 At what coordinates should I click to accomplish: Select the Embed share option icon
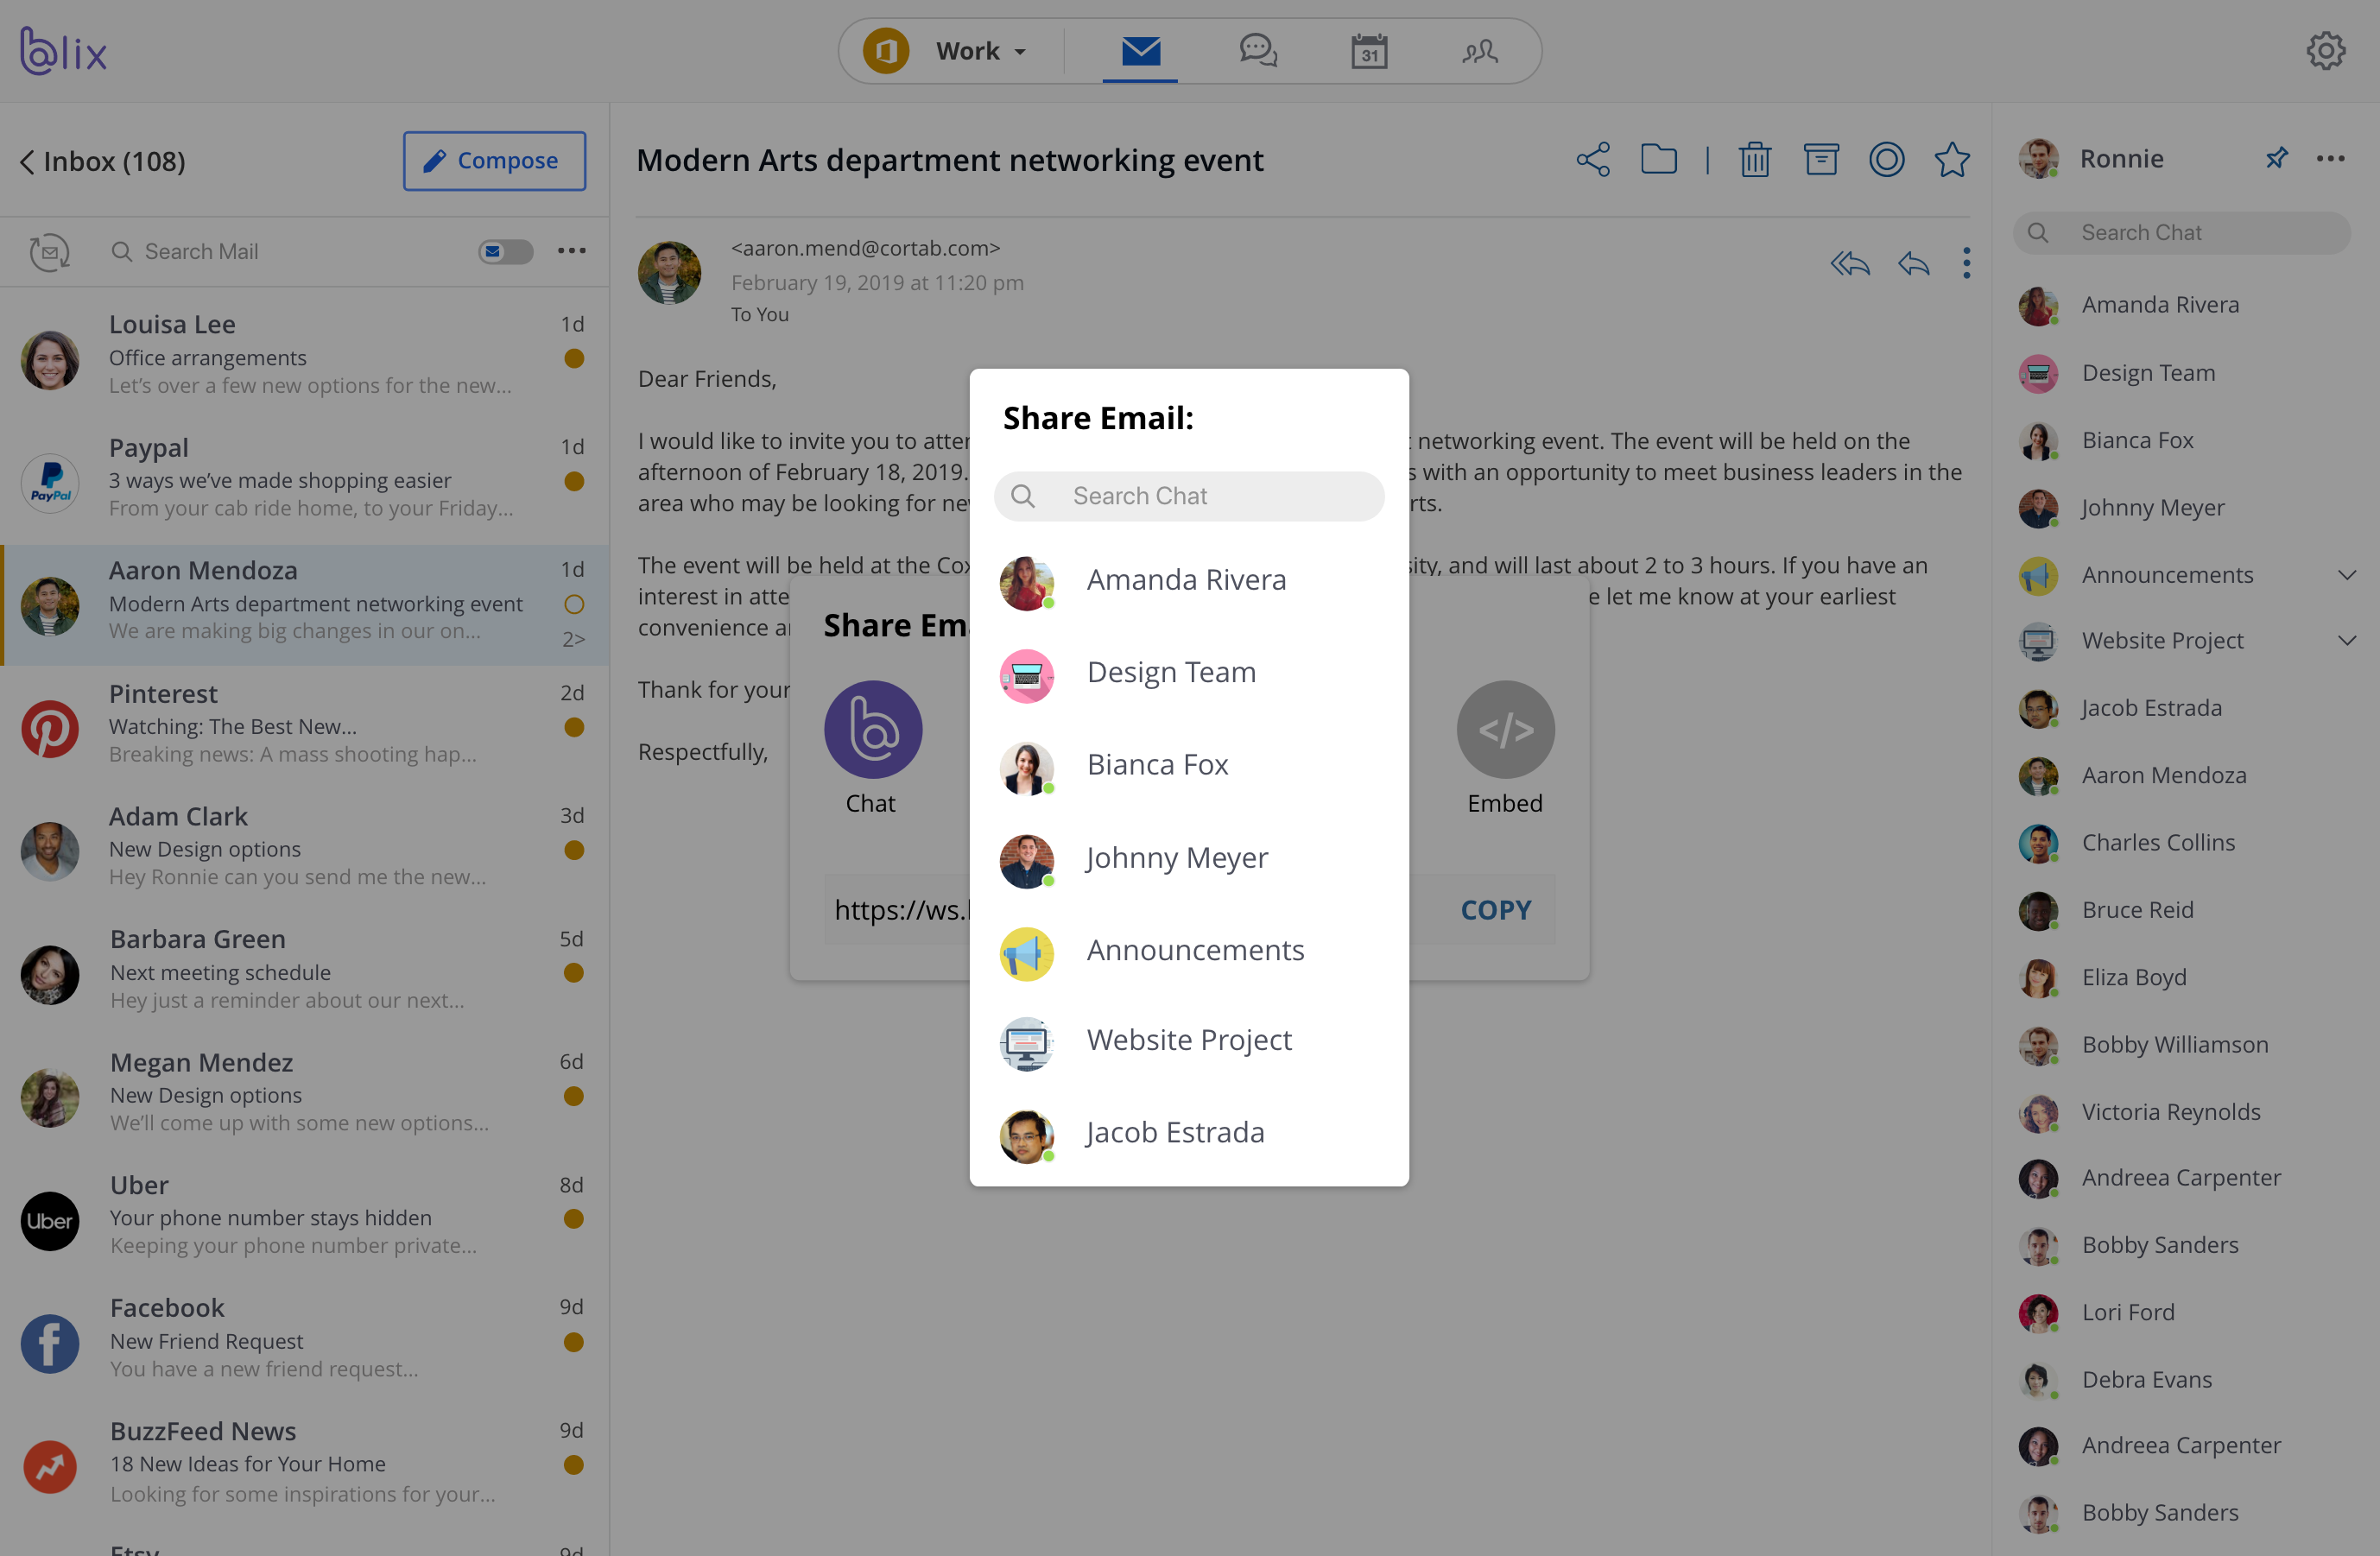click(x=1505, y=730)
